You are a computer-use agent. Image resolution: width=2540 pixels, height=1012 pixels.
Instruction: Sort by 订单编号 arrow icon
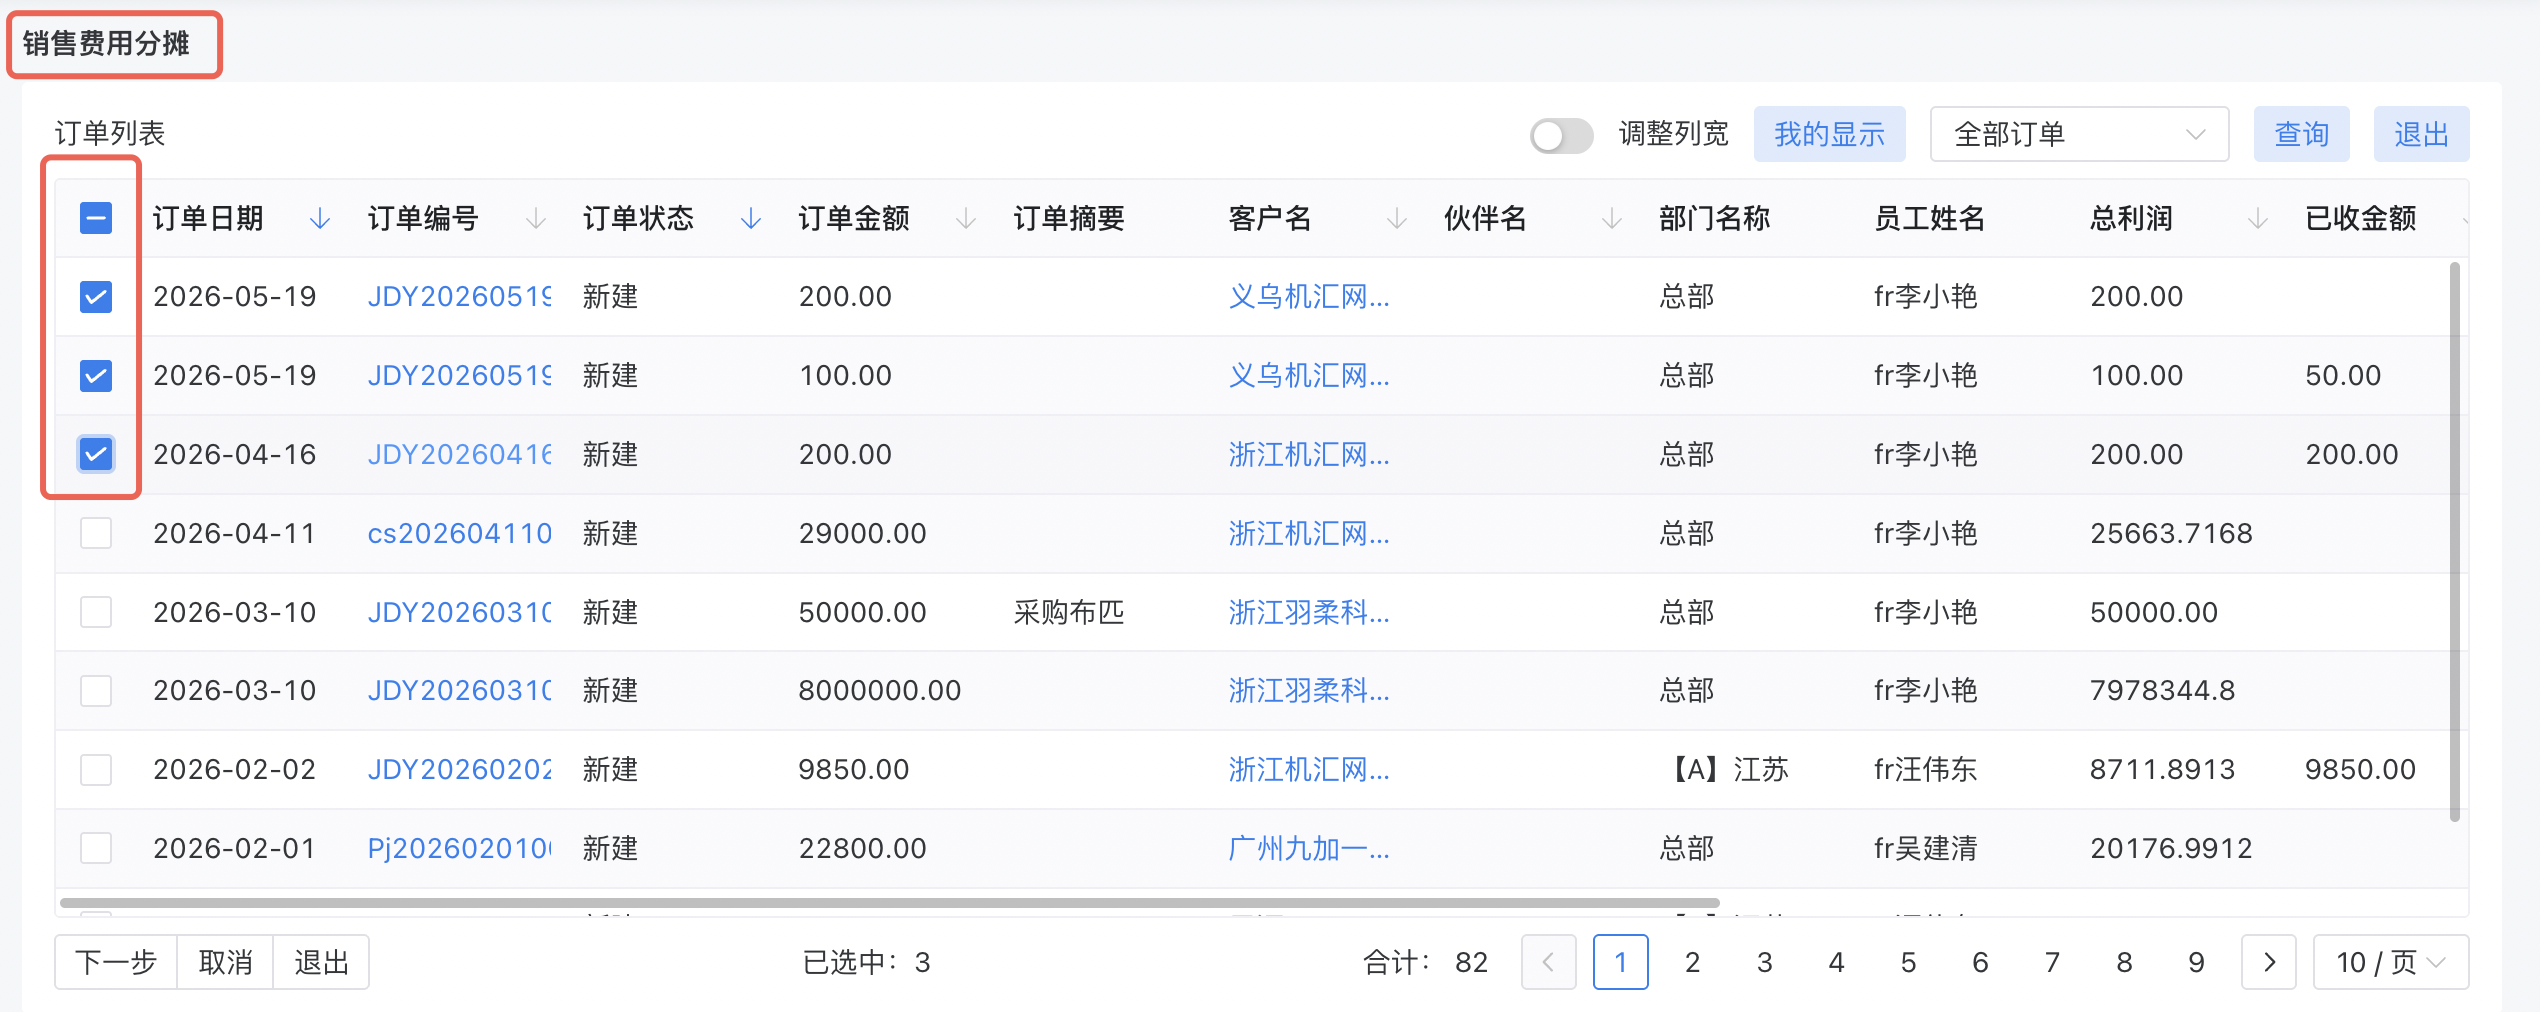(536, 218)
